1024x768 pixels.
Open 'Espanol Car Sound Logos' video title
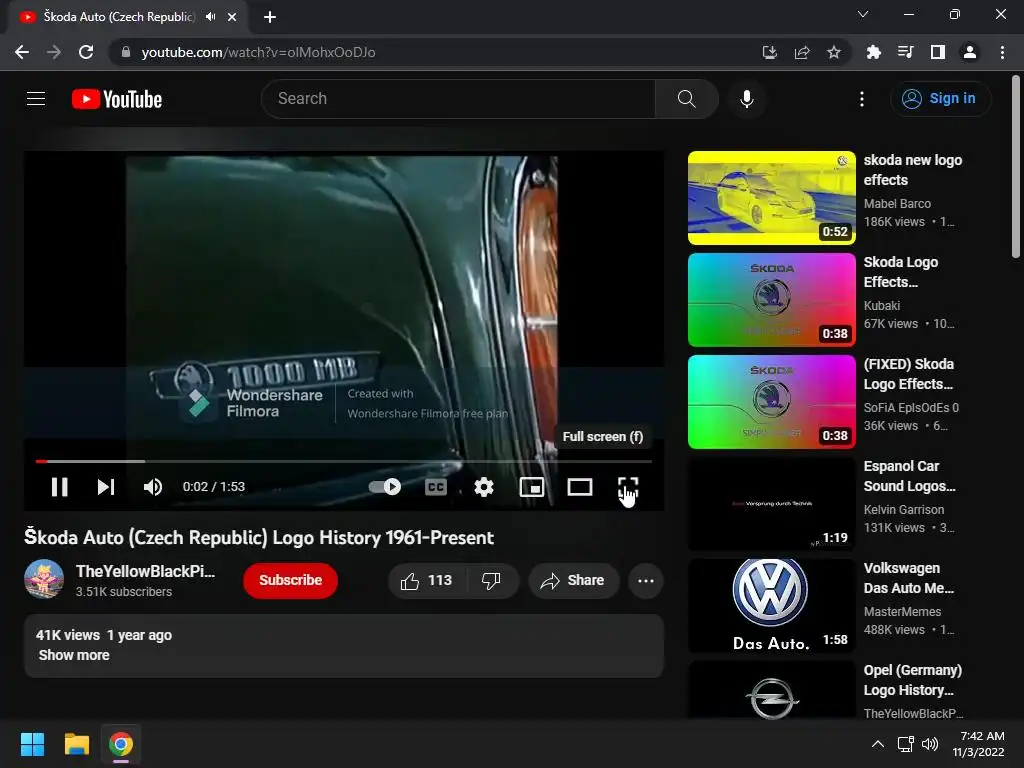point(909,476)
